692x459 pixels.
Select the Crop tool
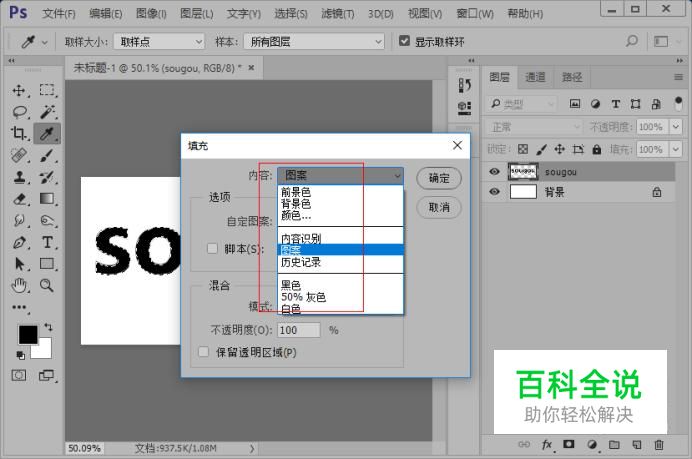pos(19,133)
